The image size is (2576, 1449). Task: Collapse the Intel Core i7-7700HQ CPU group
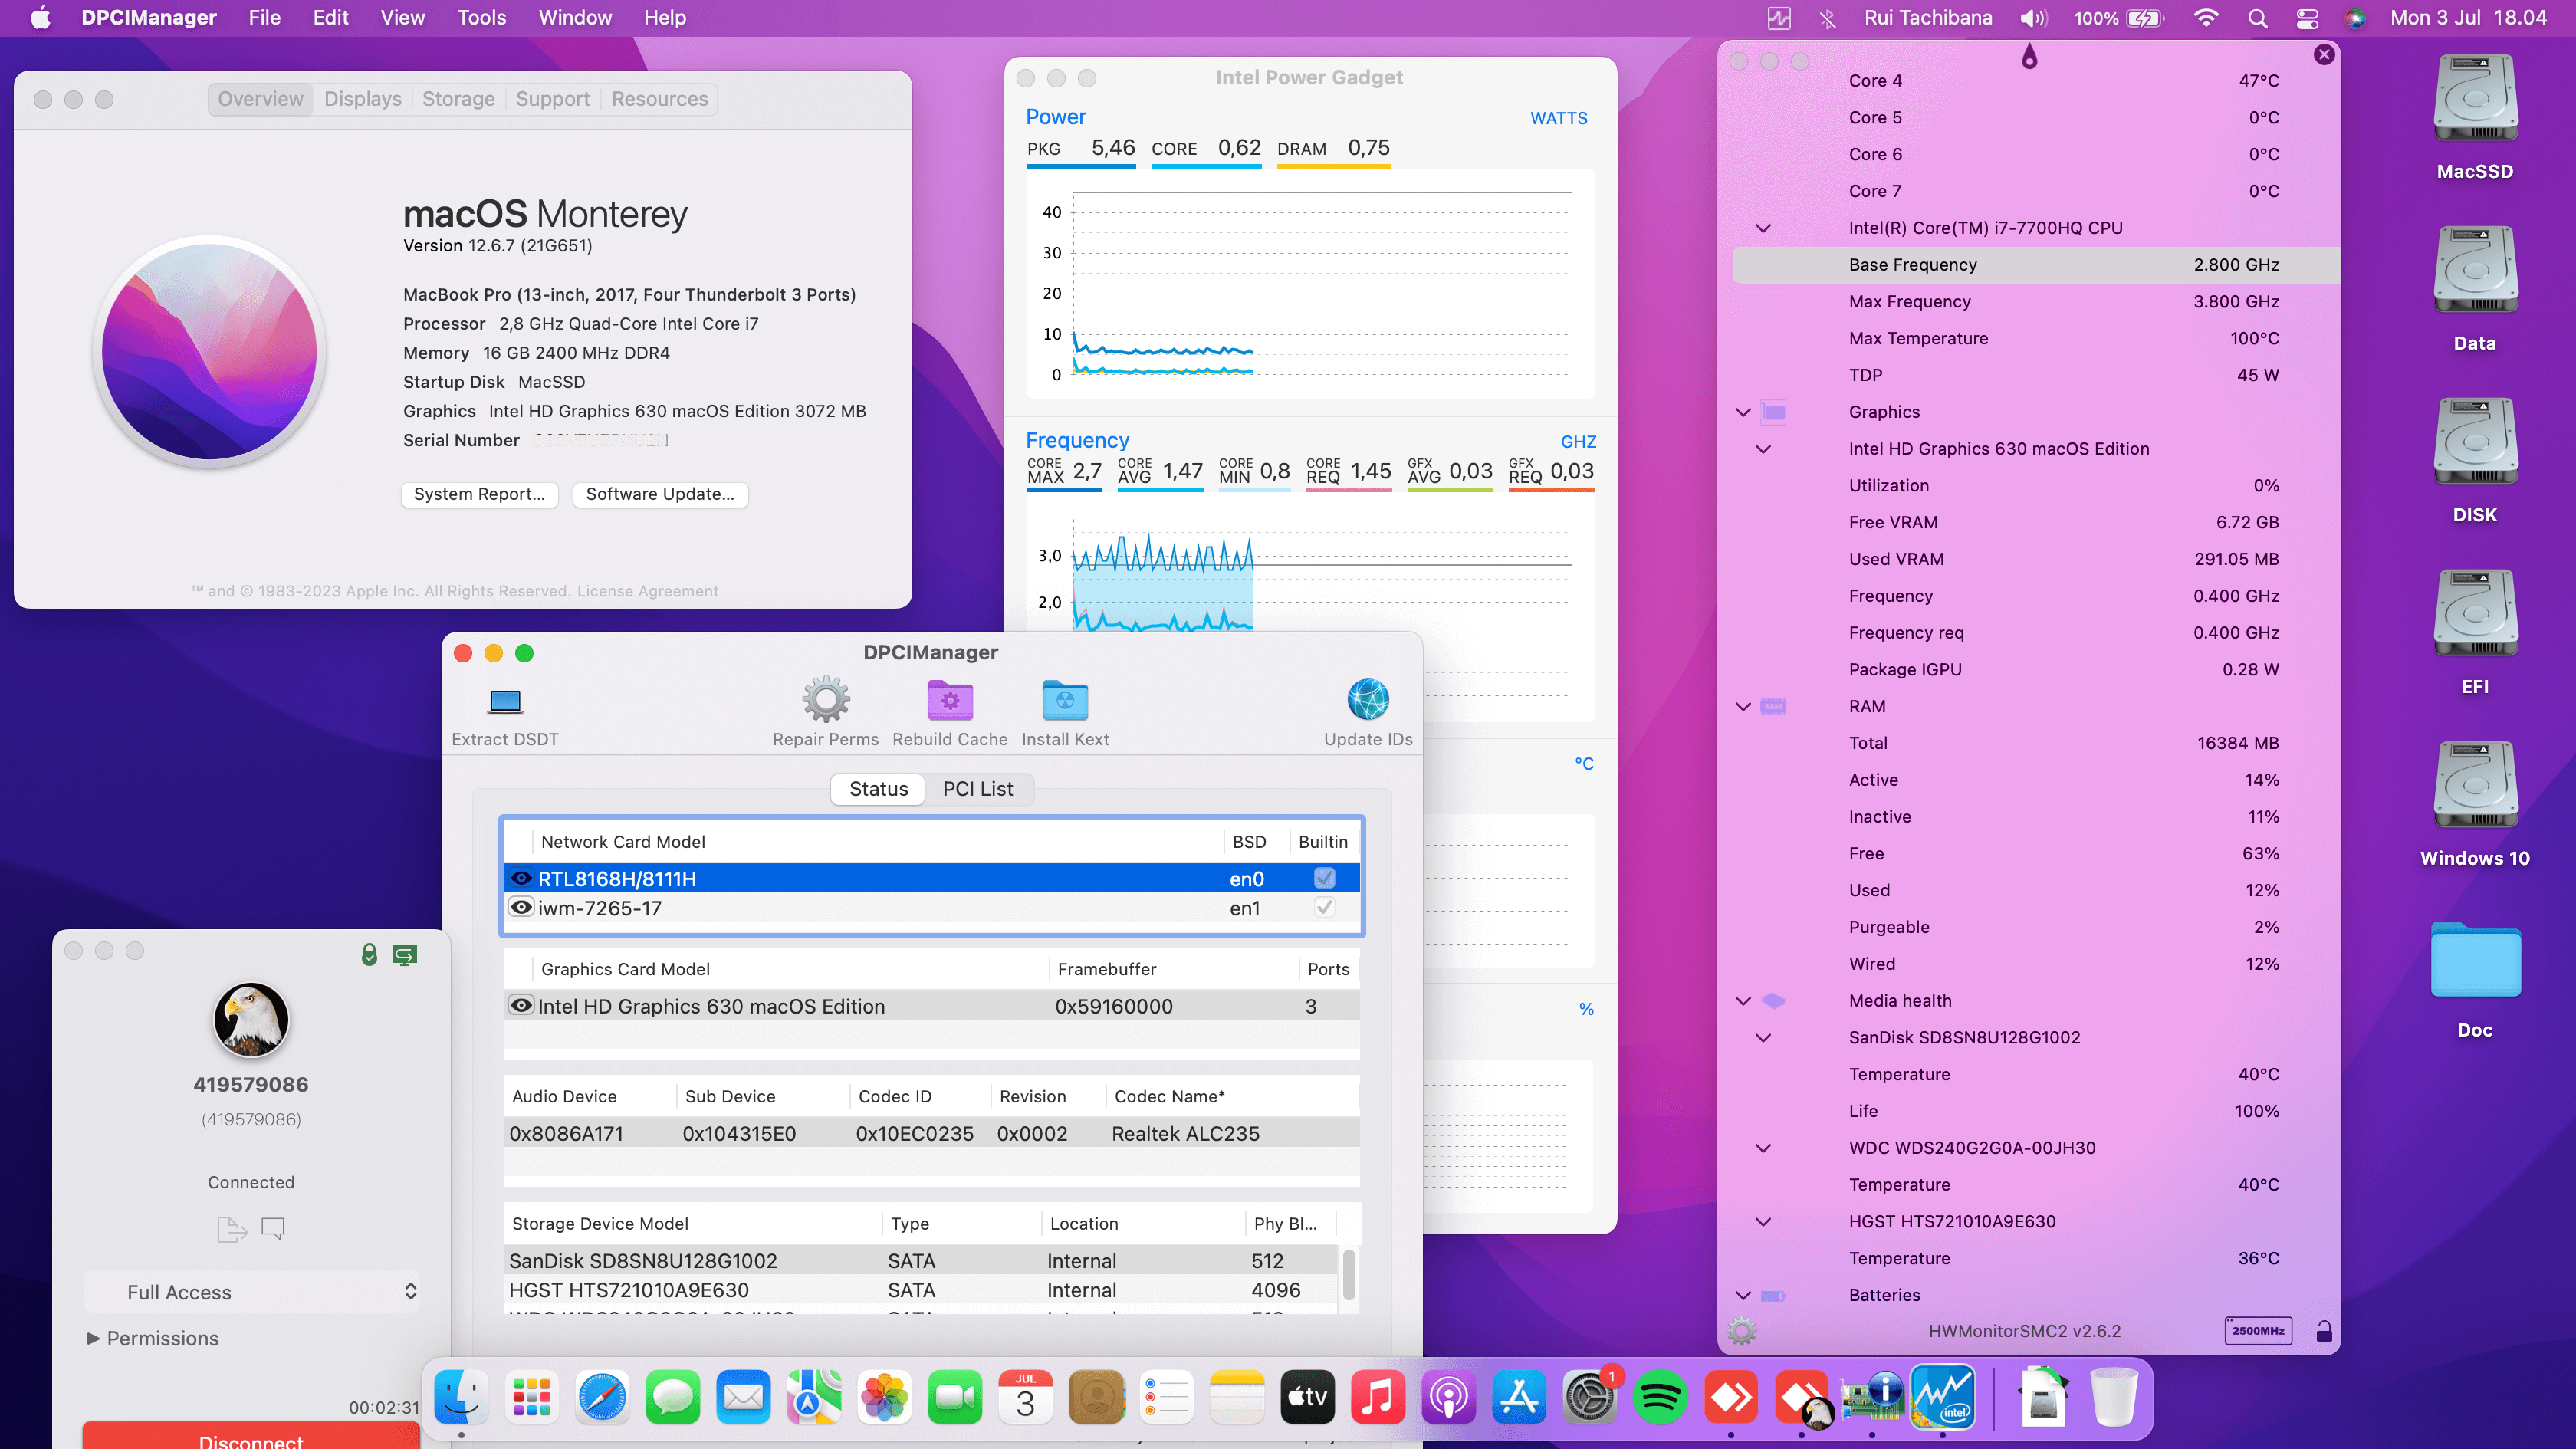[x=1763, y=228]
